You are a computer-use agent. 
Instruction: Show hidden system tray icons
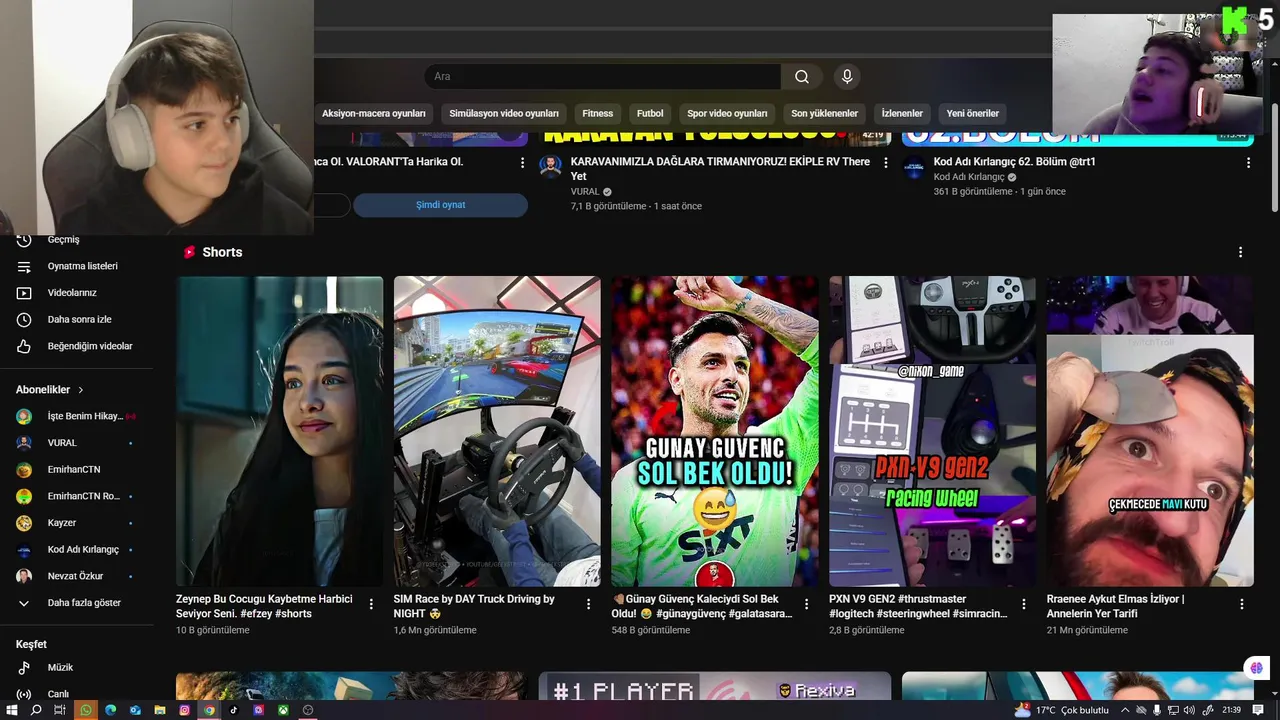click(x=1125, y=710)
